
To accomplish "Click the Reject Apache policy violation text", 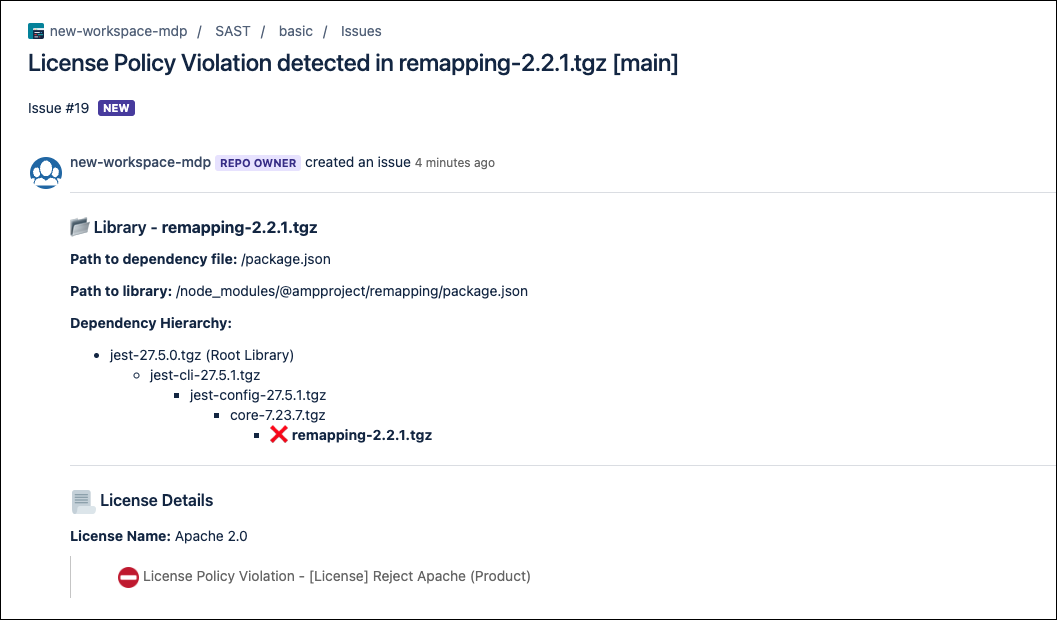I will [336, 576].
